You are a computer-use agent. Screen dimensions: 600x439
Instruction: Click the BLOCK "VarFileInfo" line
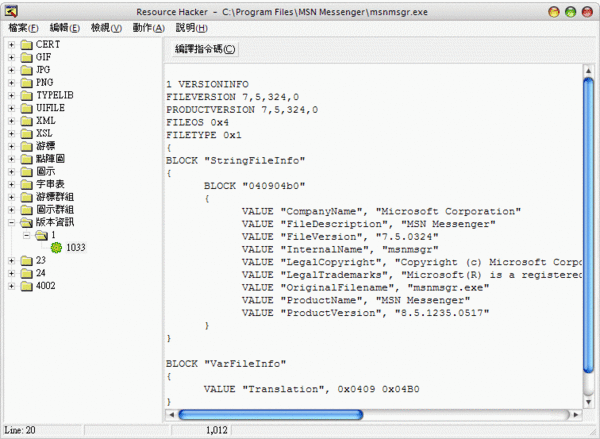[226, 364]
